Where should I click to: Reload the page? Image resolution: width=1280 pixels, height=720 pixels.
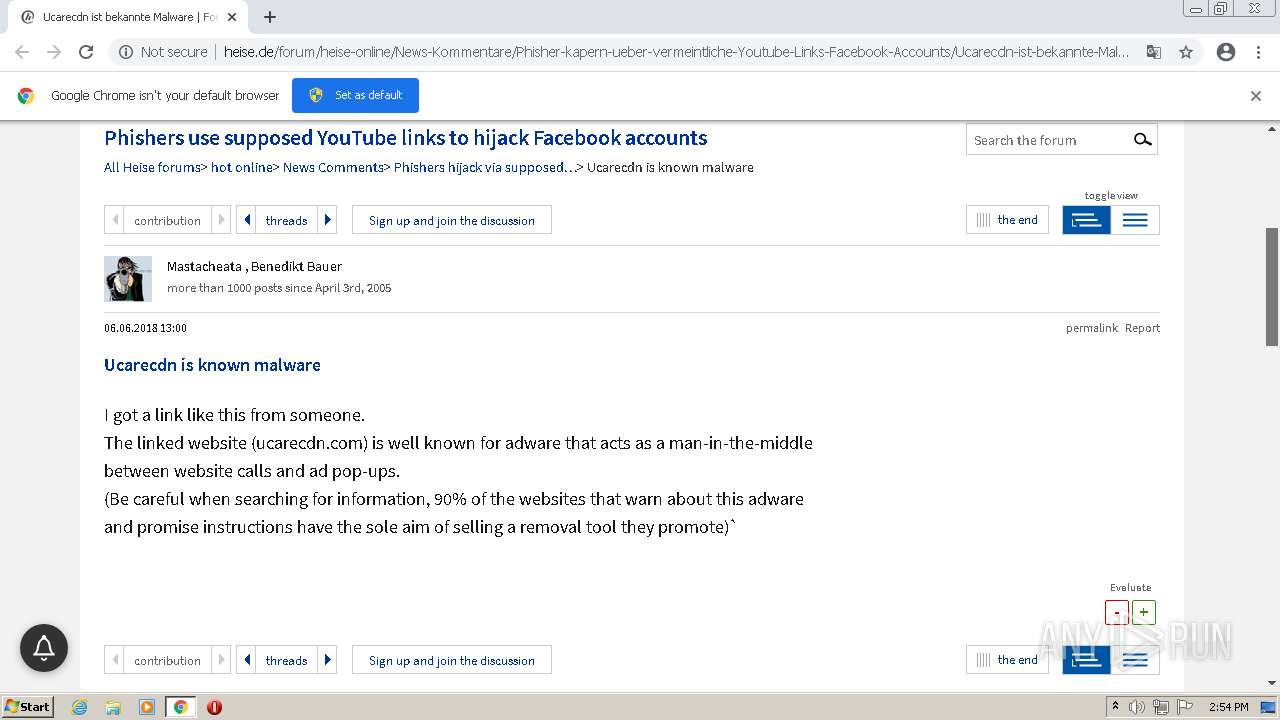click(x=86, y=52)
